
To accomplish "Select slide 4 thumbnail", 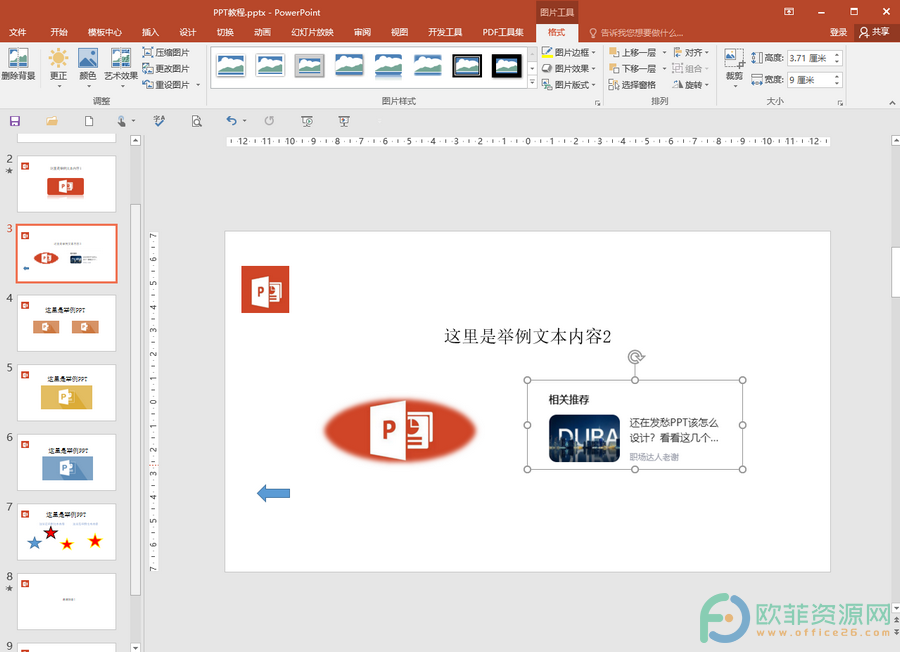I will coord(67,323).
